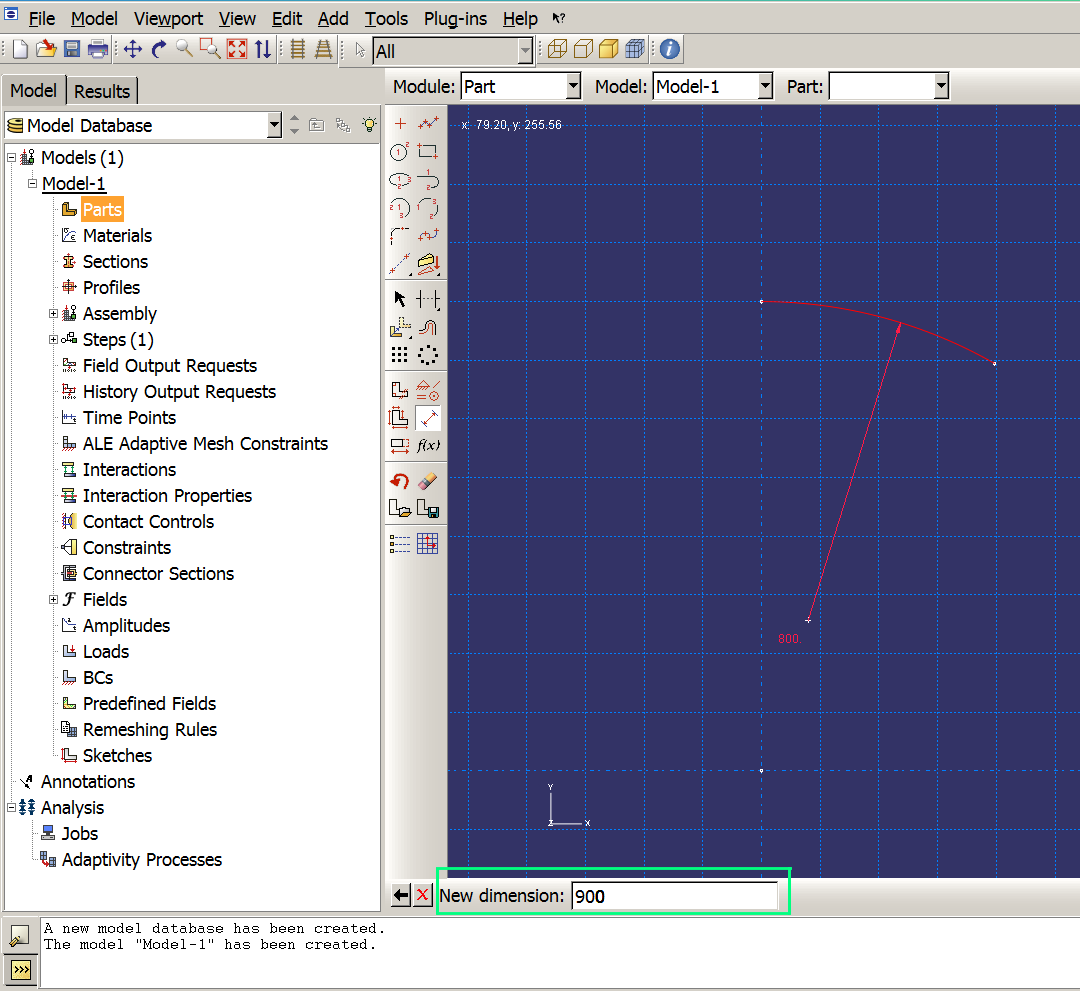
Task: Click the Cycle Views arrows icon
Action: [263, 49]
